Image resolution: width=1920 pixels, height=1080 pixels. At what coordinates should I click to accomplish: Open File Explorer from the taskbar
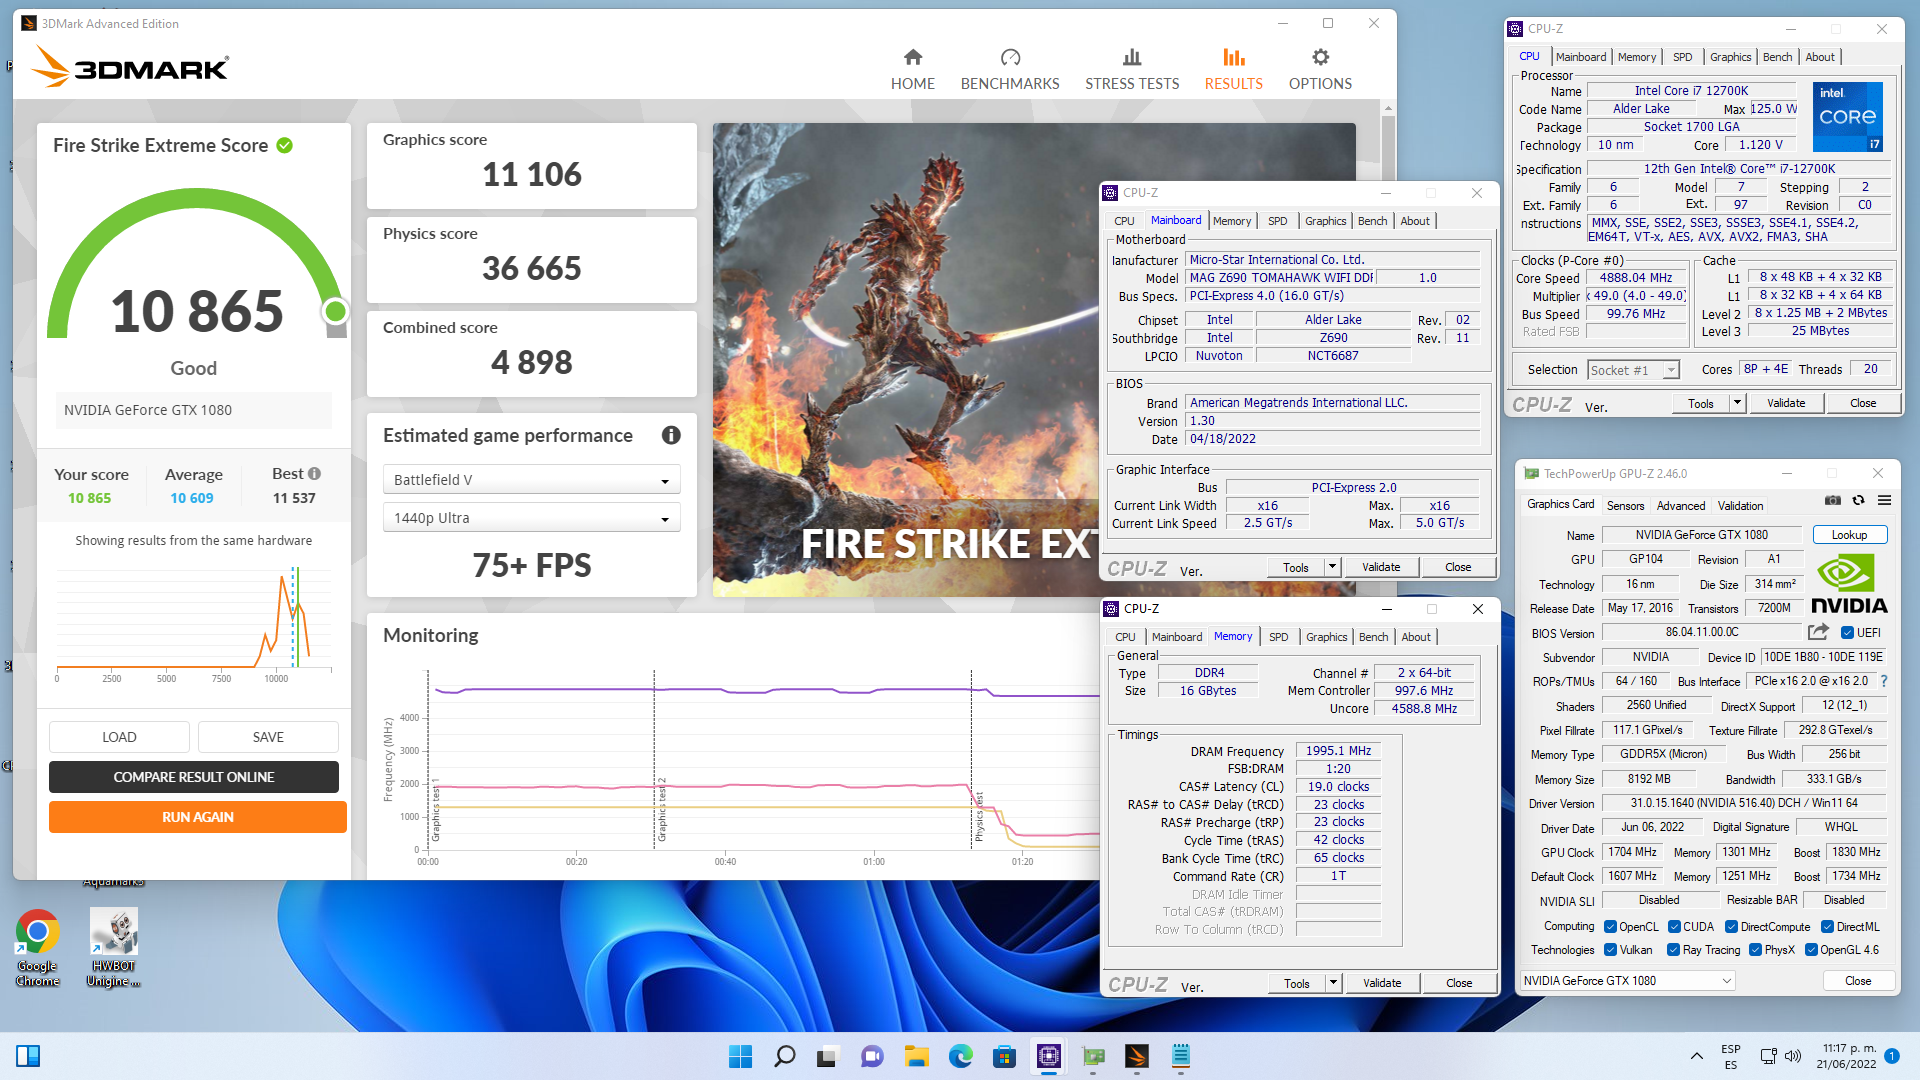pos(916,1056)
